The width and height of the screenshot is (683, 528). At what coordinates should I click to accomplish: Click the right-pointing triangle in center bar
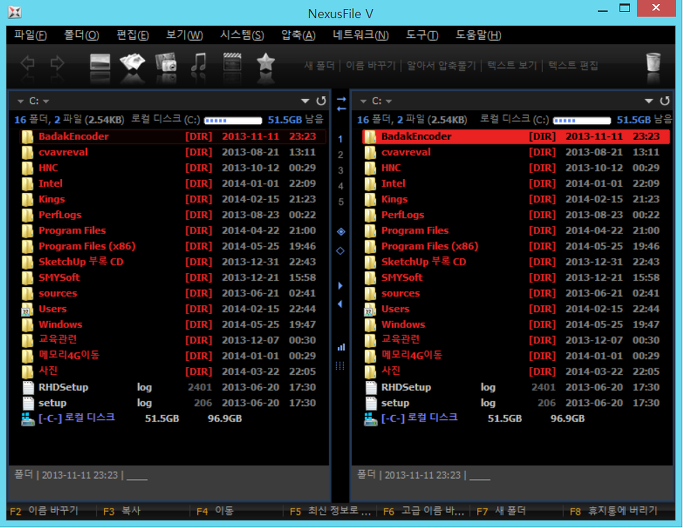(x=341, y=286)
